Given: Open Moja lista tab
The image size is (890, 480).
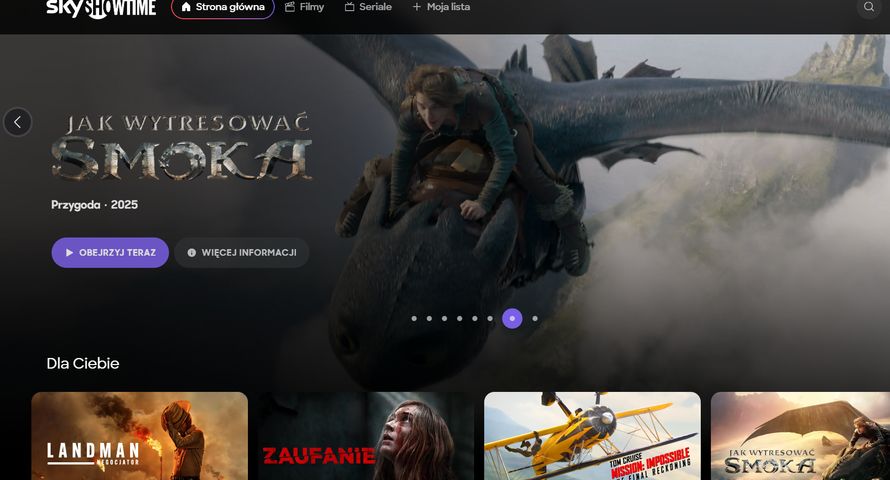Looking at the screenshot, I should [441, 7].
